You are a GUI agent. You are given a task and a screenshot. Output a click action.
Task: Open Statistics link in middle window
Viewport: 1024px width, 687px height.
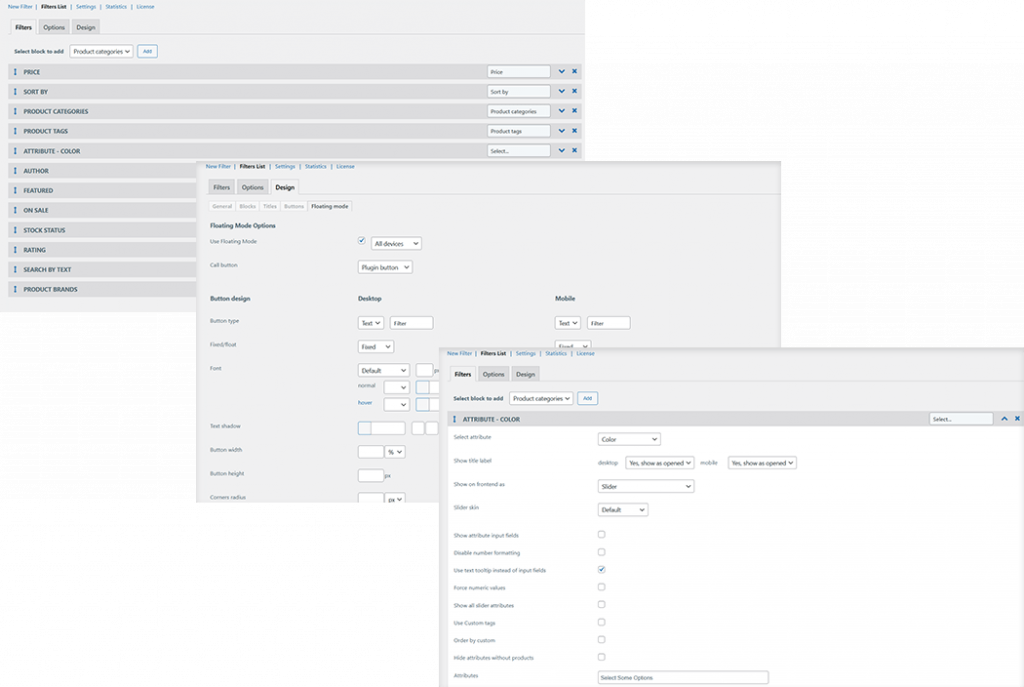[315, 167]
